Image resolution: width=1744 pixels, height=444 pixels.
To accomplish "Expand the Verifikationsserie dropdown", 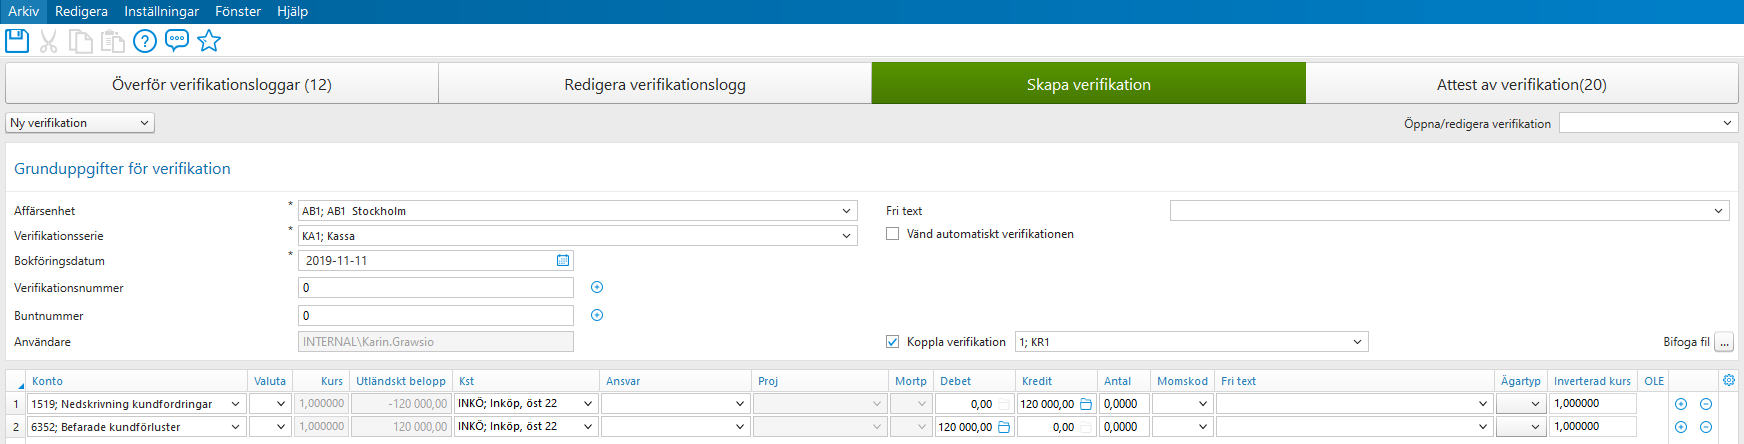I will (846, 236).
